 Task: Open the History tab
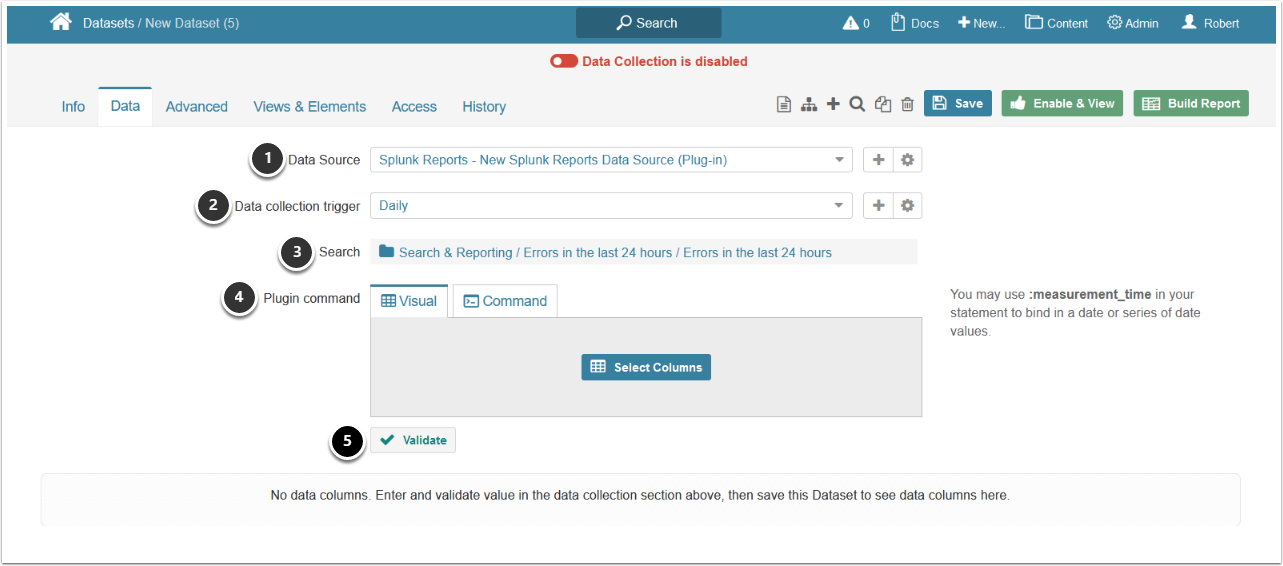pyautogui.click(x=484, y=106)
